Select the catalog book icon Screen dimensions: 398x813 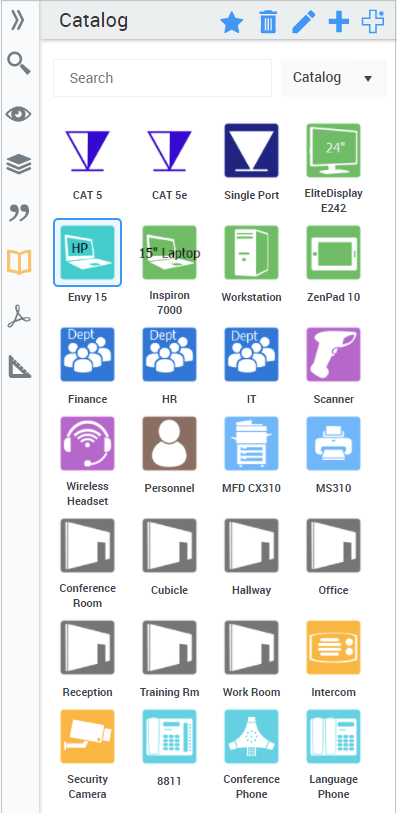tap(19, 262)
